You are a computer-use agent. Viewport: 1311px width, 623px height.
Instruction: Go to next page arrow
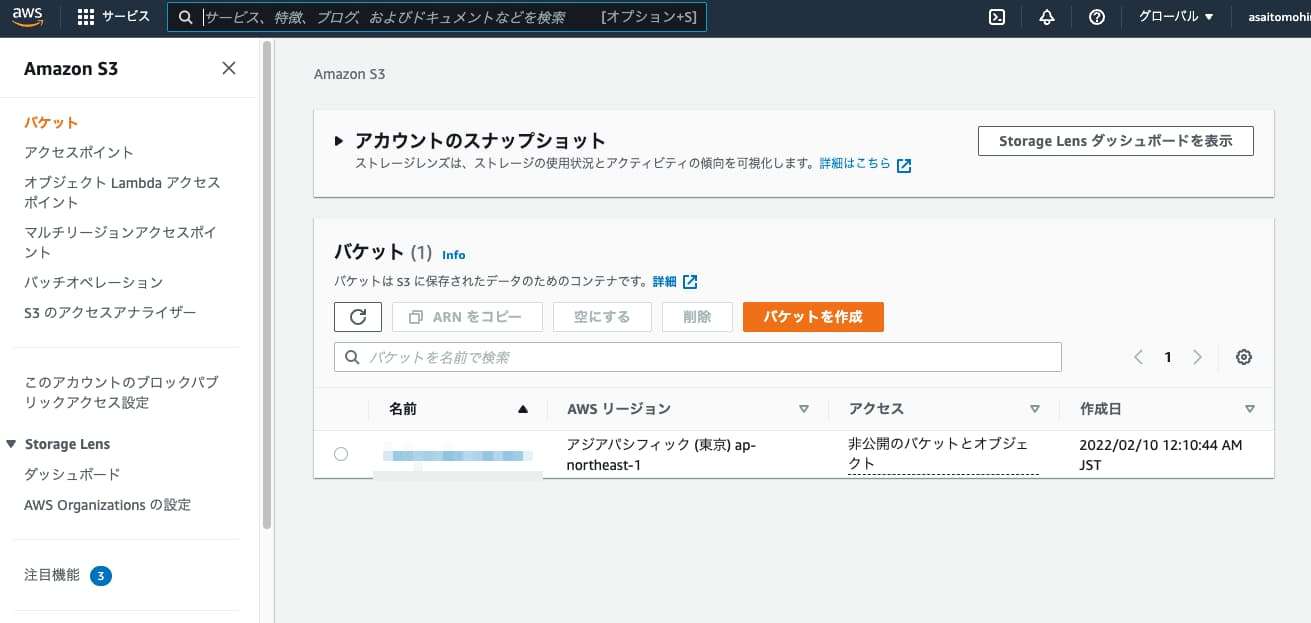click(1198, 357)
